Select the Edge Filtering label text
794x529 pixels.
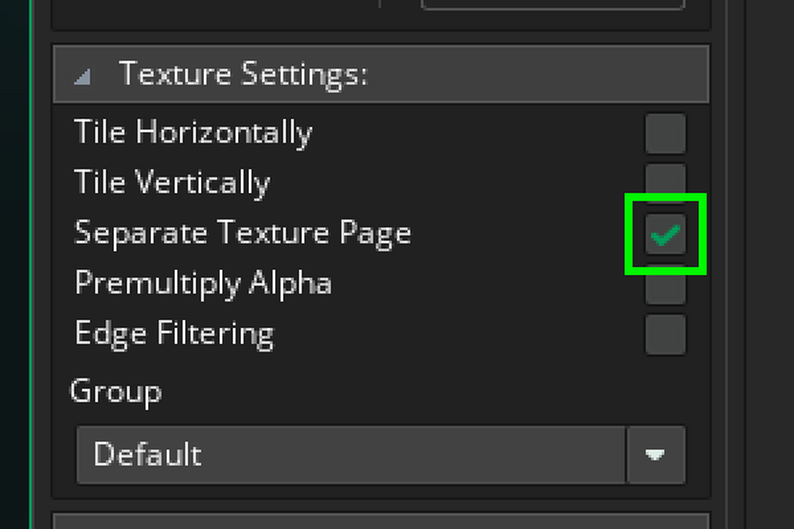[174, 333]
